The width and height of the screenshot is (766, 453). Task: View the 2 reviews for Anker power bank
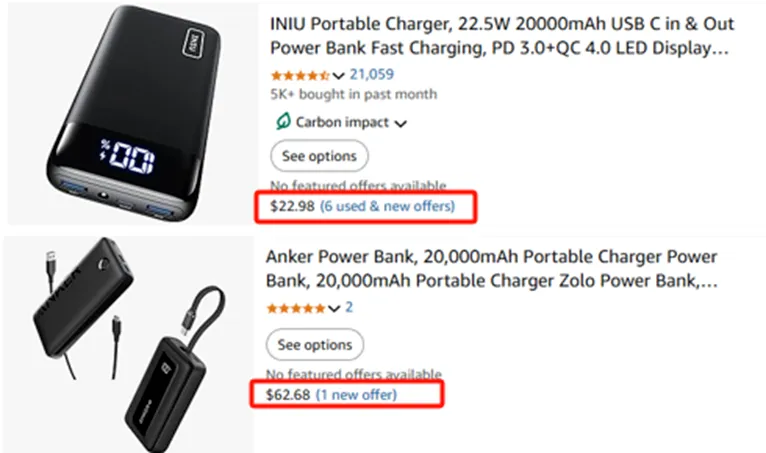point(349,308)
